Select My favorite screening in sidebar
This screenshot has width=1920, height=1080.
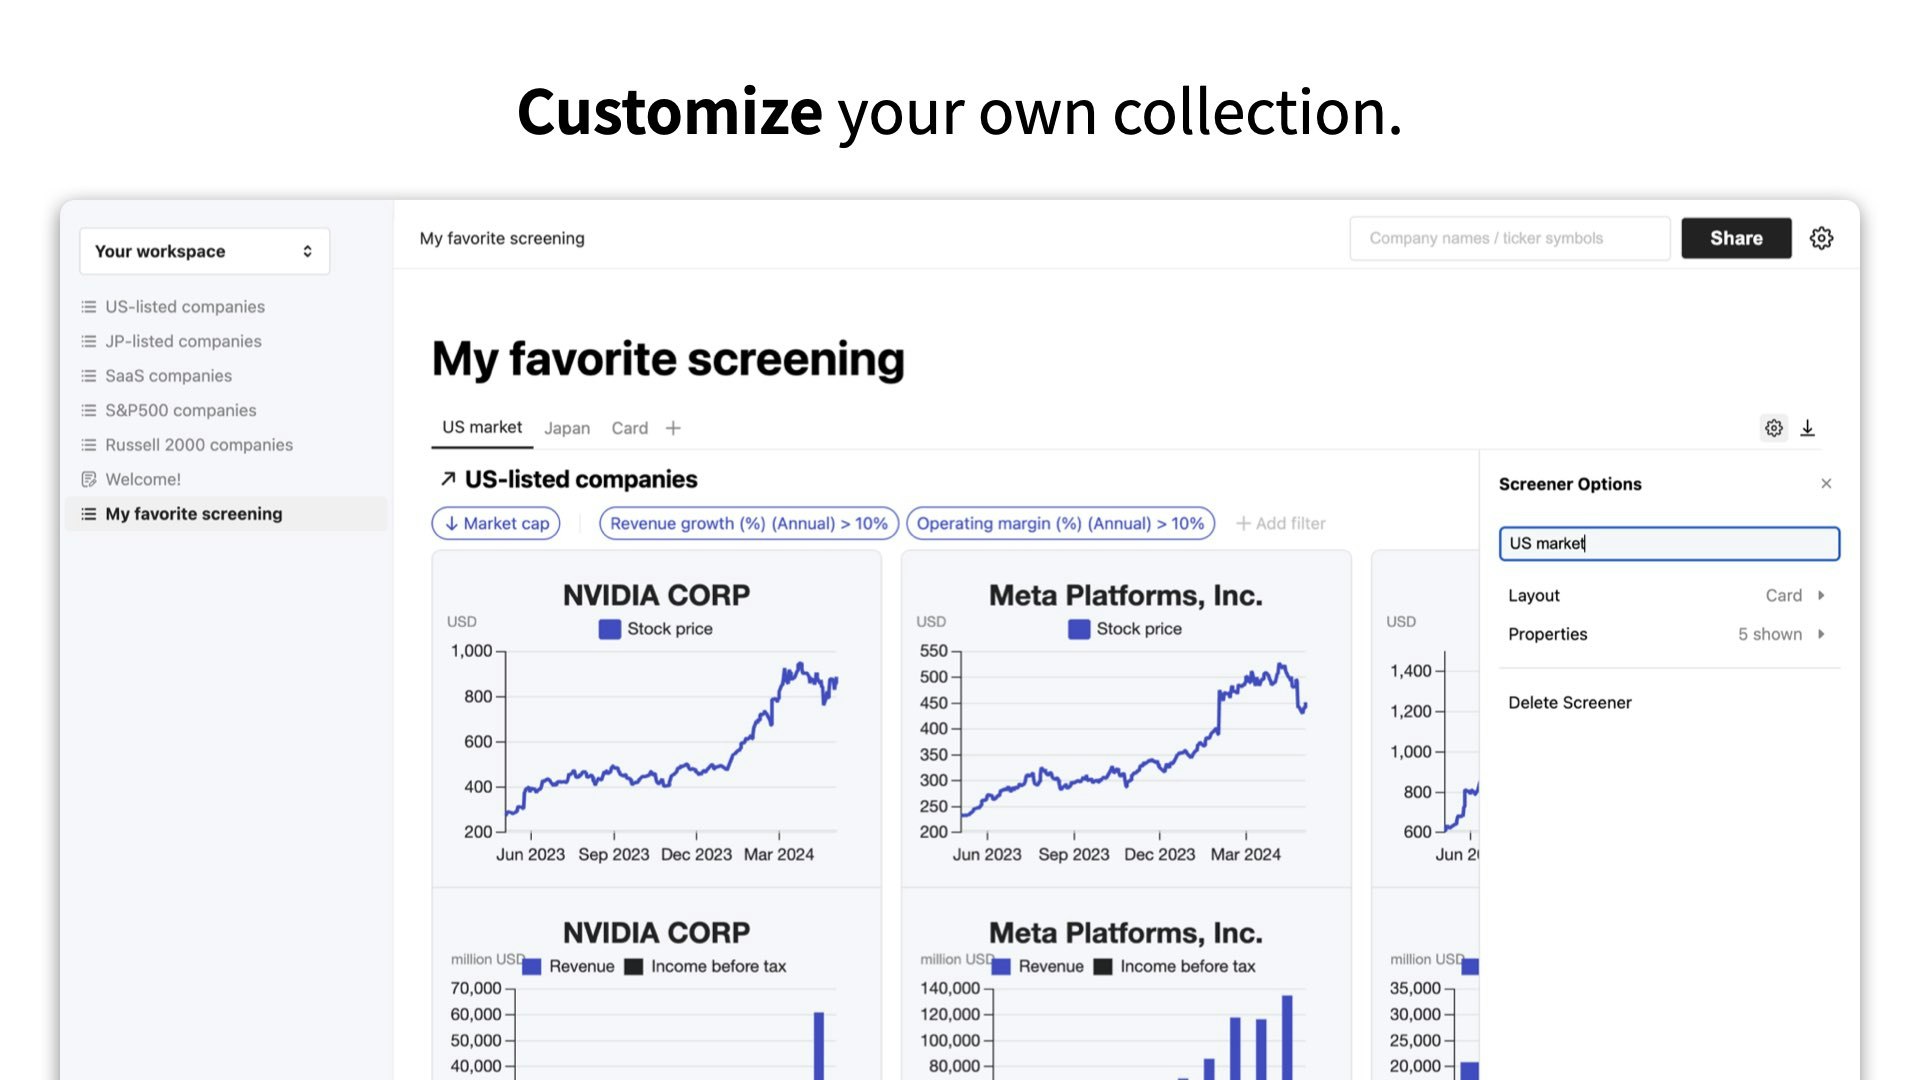(x=226, y=514)
